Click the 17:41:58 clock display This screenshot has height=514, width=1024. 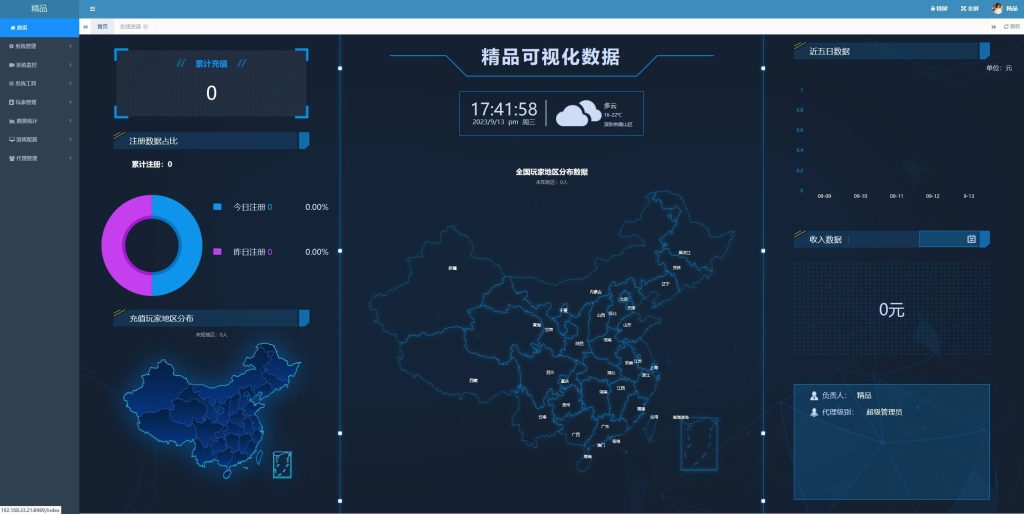click(x=504, y=108)
